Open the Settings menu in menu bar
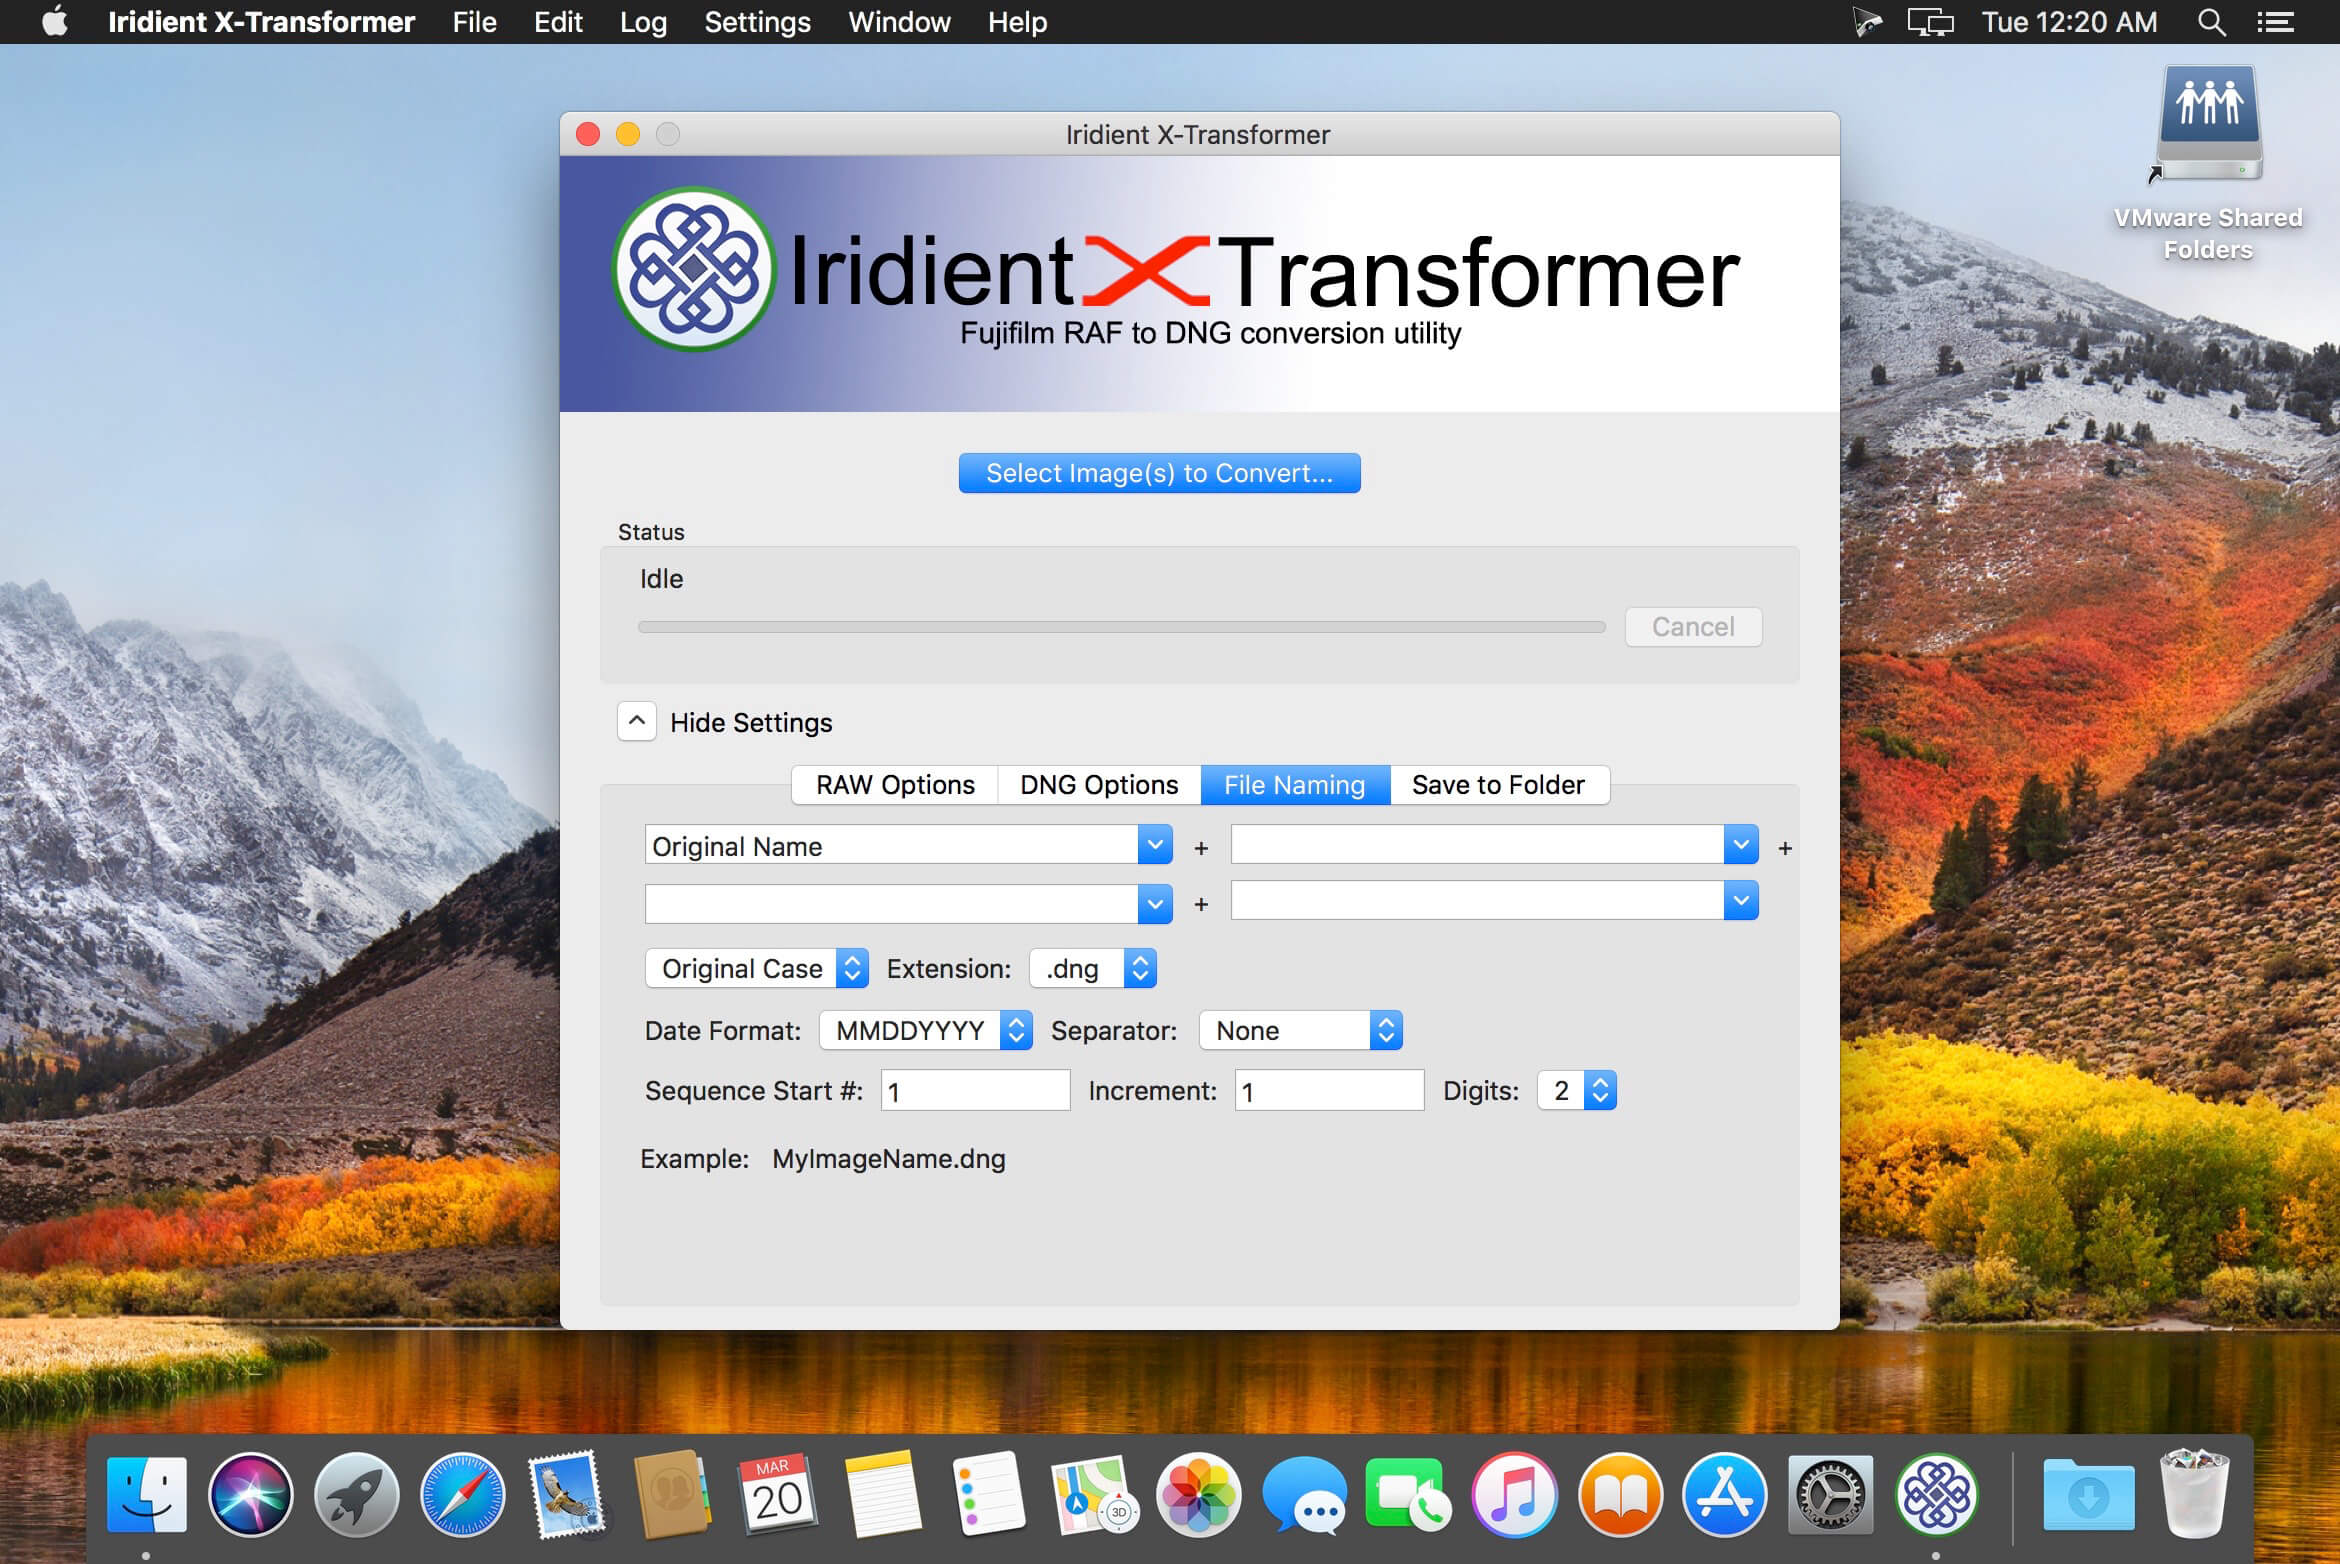This screenshot has height=1564, width=2340. coord(757,22)
